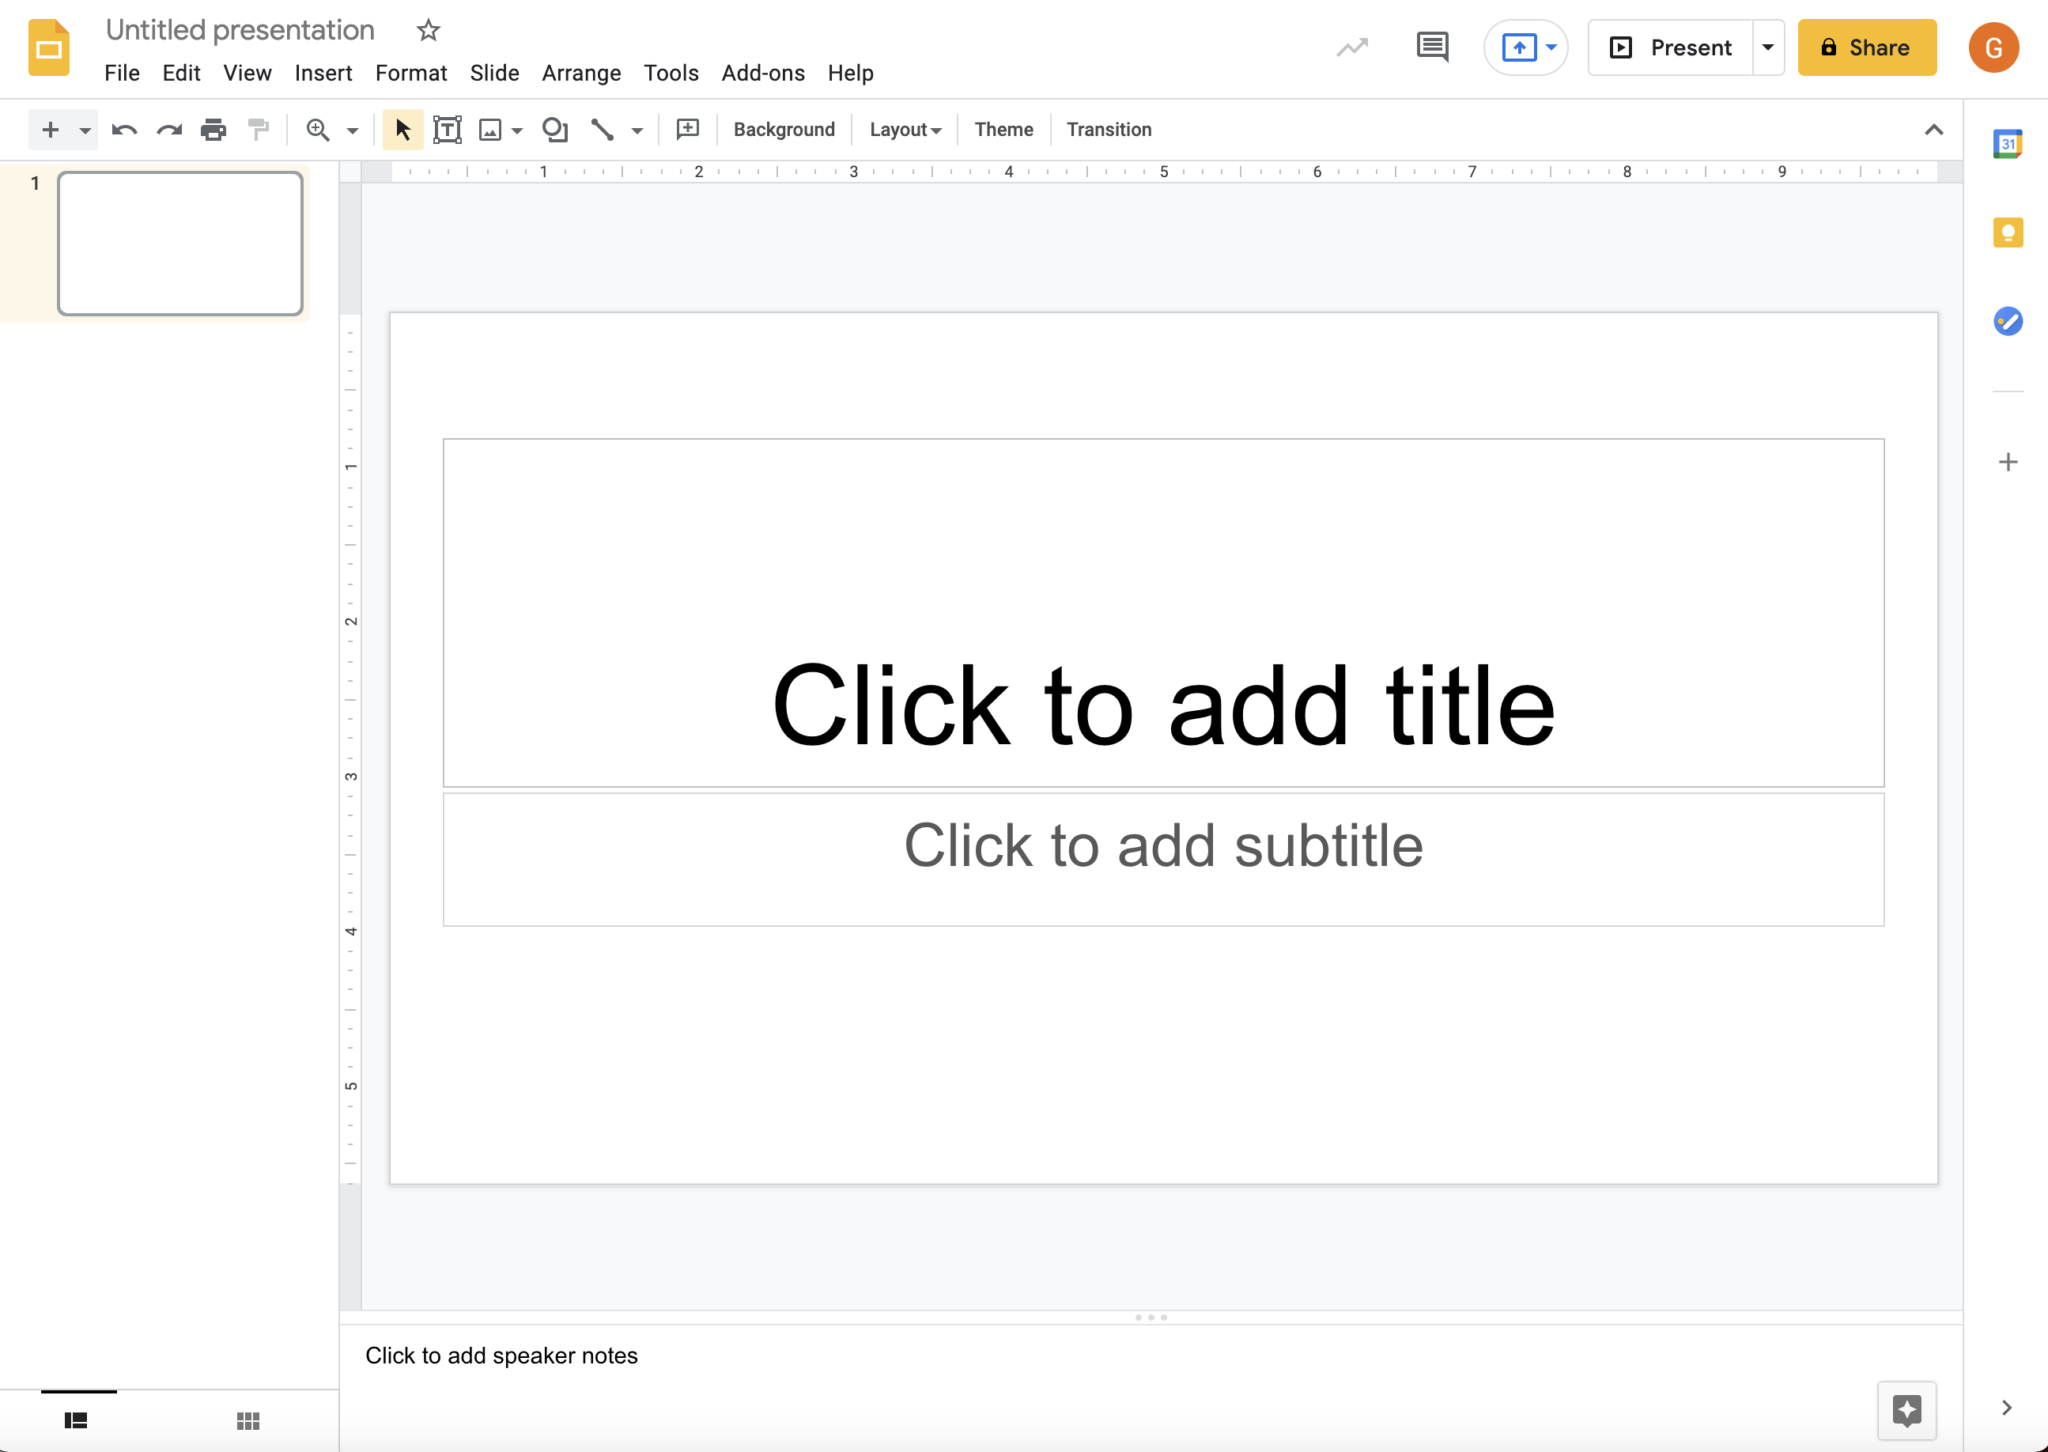Open Google Keep from the side panel

pyautogui.click(x=2008, y=232)
